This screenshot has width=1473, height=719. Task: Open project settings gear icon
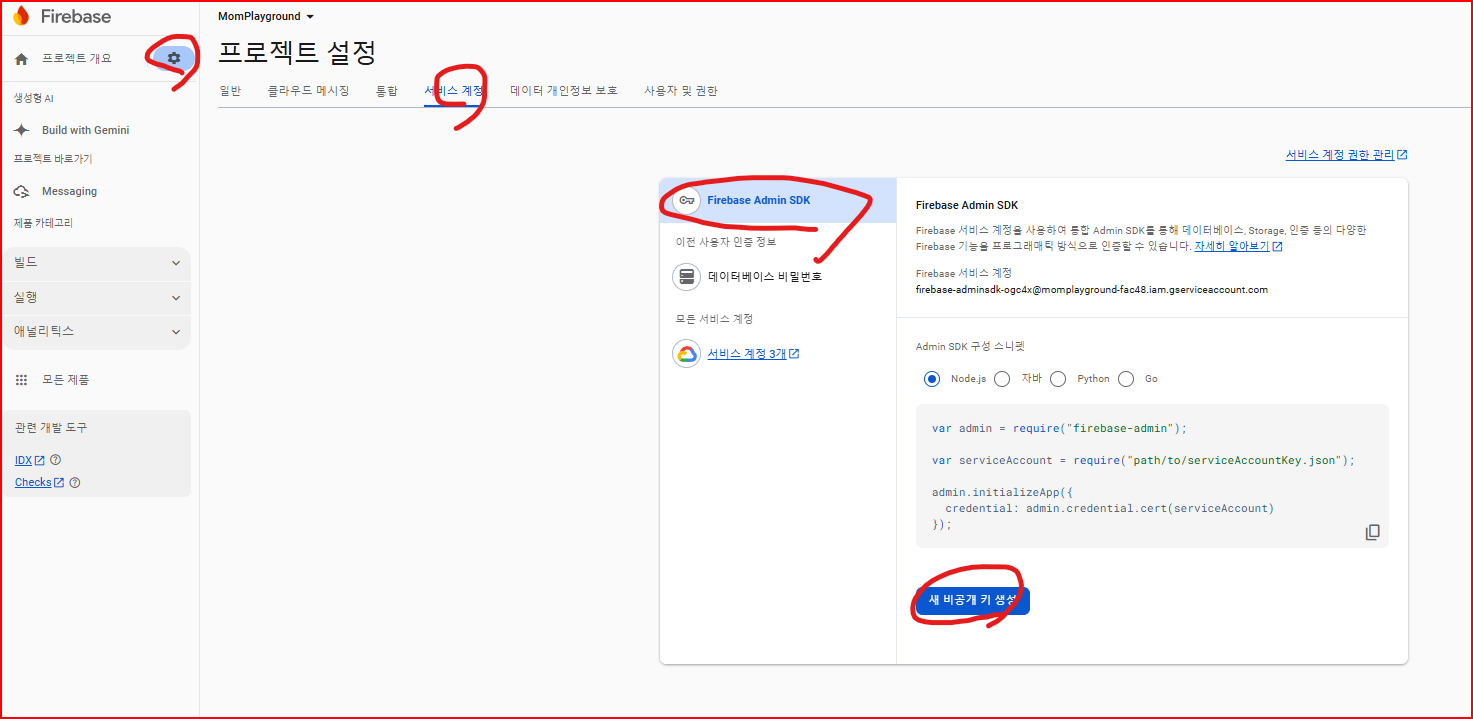[x=174, y=59]
